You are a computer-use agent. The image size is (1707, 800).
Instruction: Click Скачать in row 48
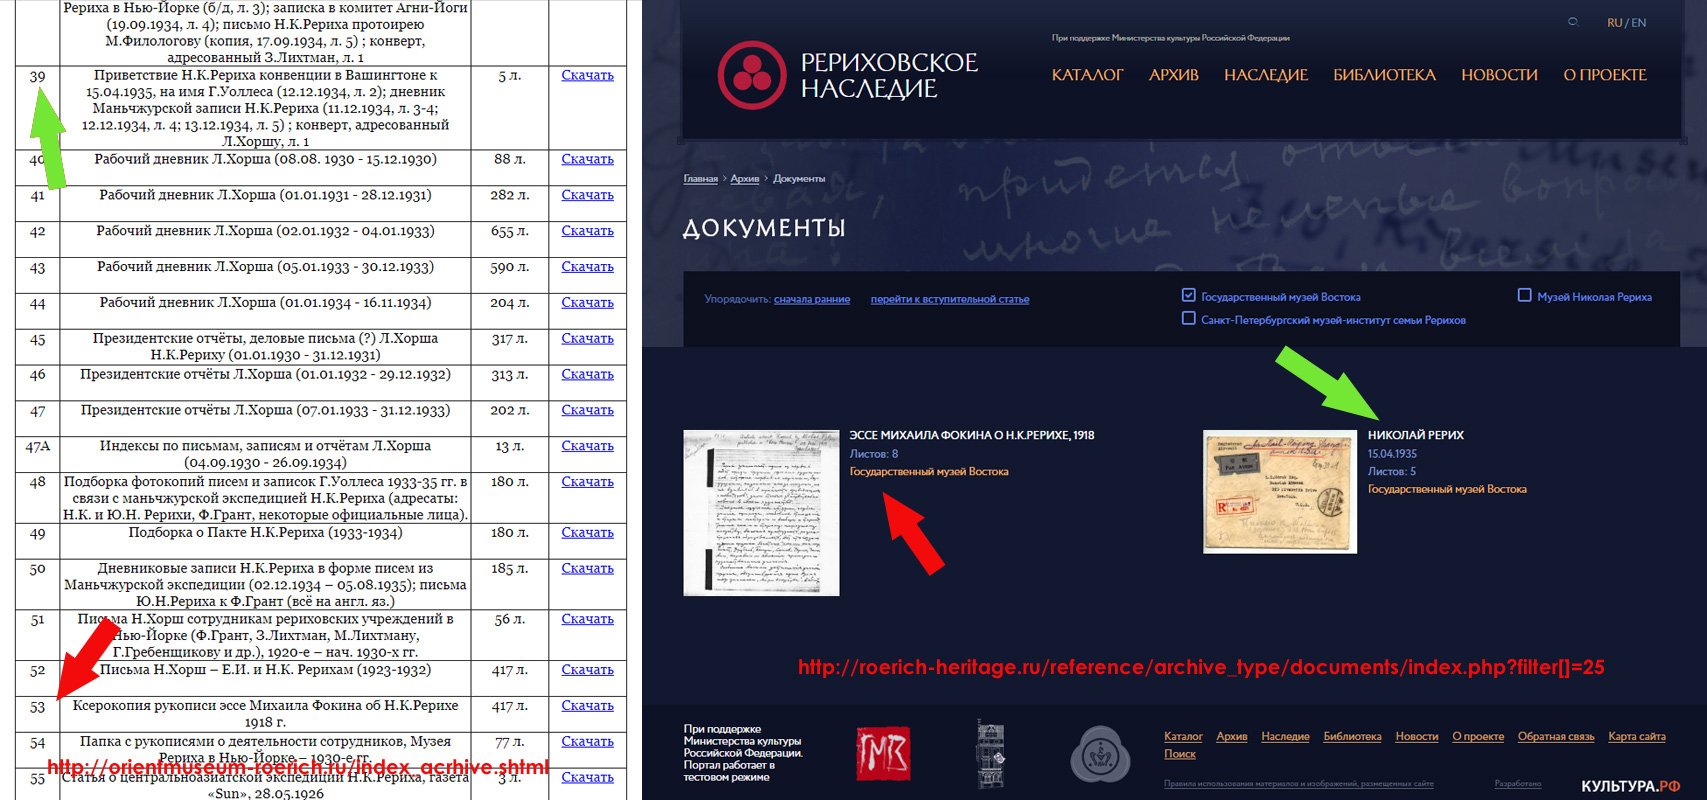click(x=587, y=482)
